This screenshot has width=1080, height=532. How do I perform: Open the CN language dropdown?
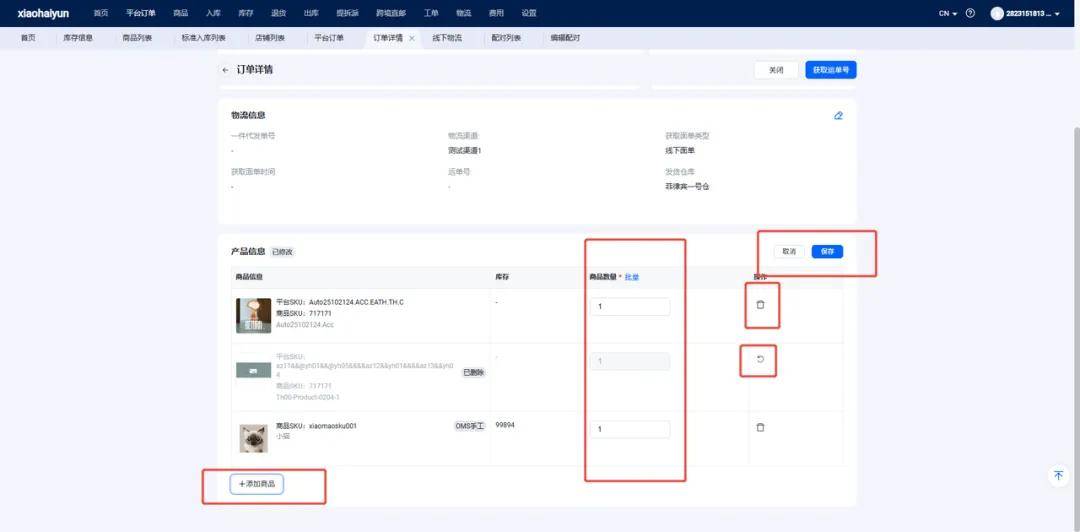[948, 13]
